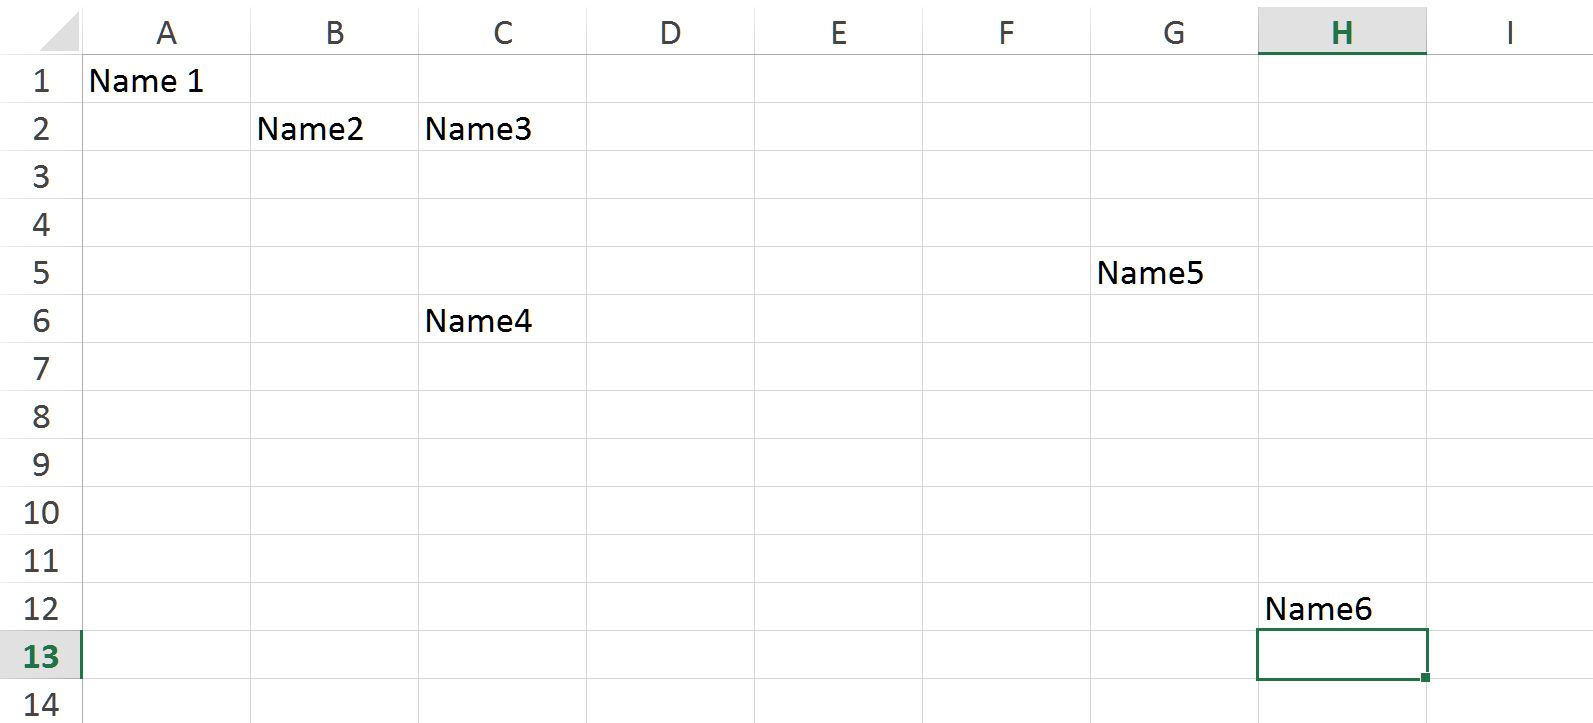Viewport: 1593px width, 723px height.
Task: Select row 5 header
Action: tap(40, 272)
